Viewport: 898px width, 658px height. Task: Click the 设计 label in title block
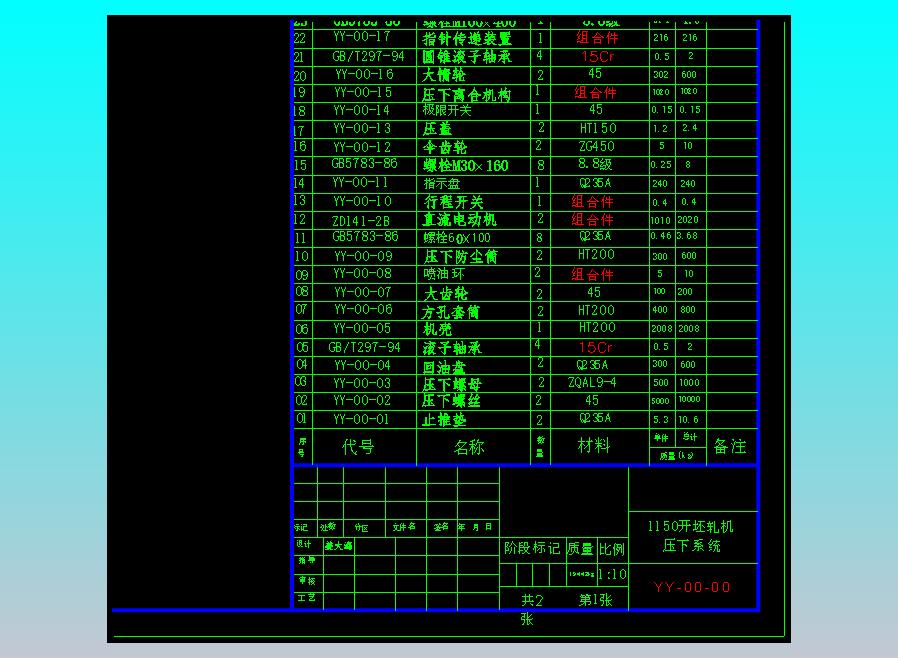click(x=304, y=544)
